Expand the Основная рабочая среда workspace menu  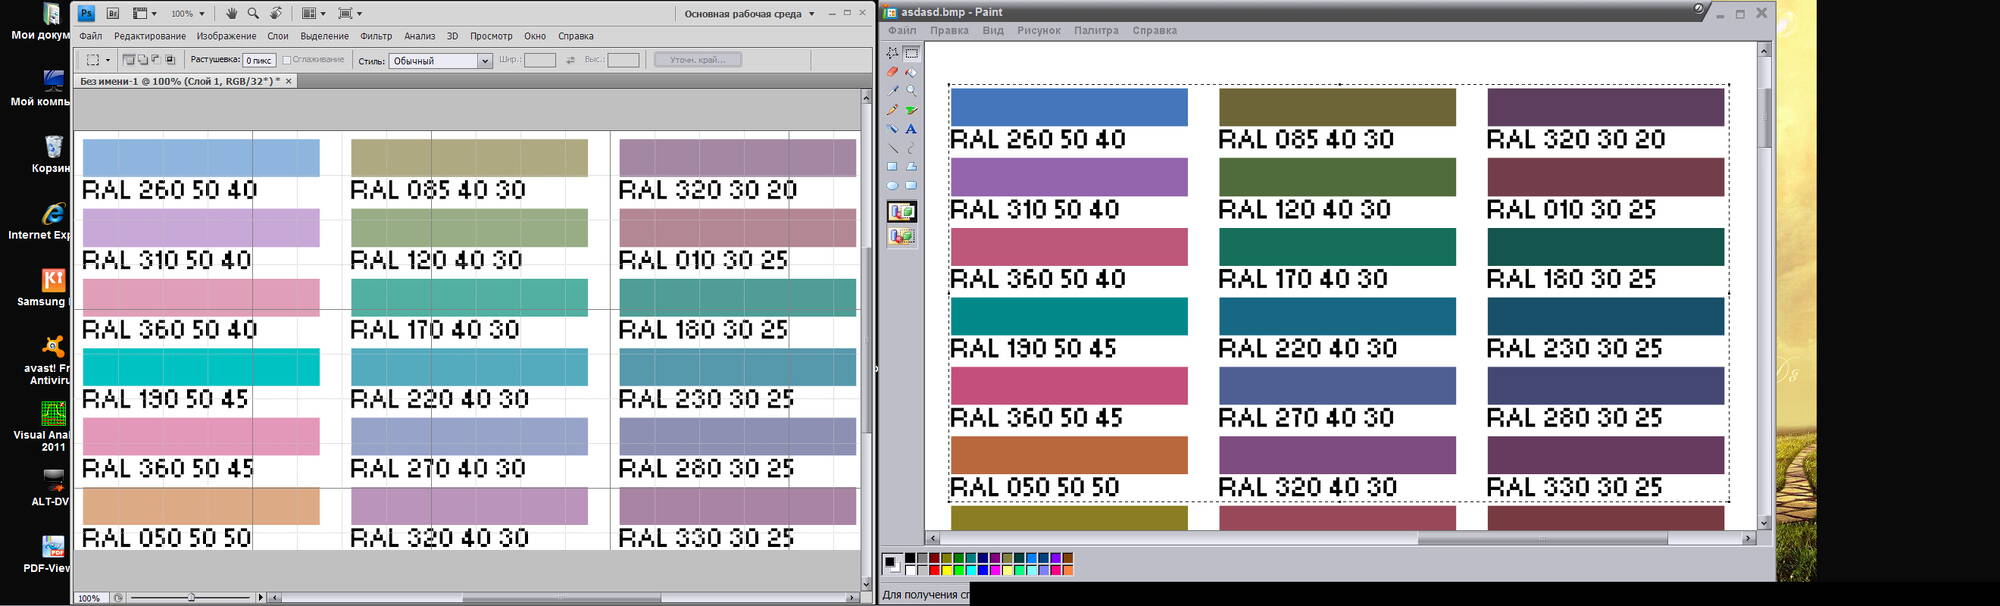[749, 14]
